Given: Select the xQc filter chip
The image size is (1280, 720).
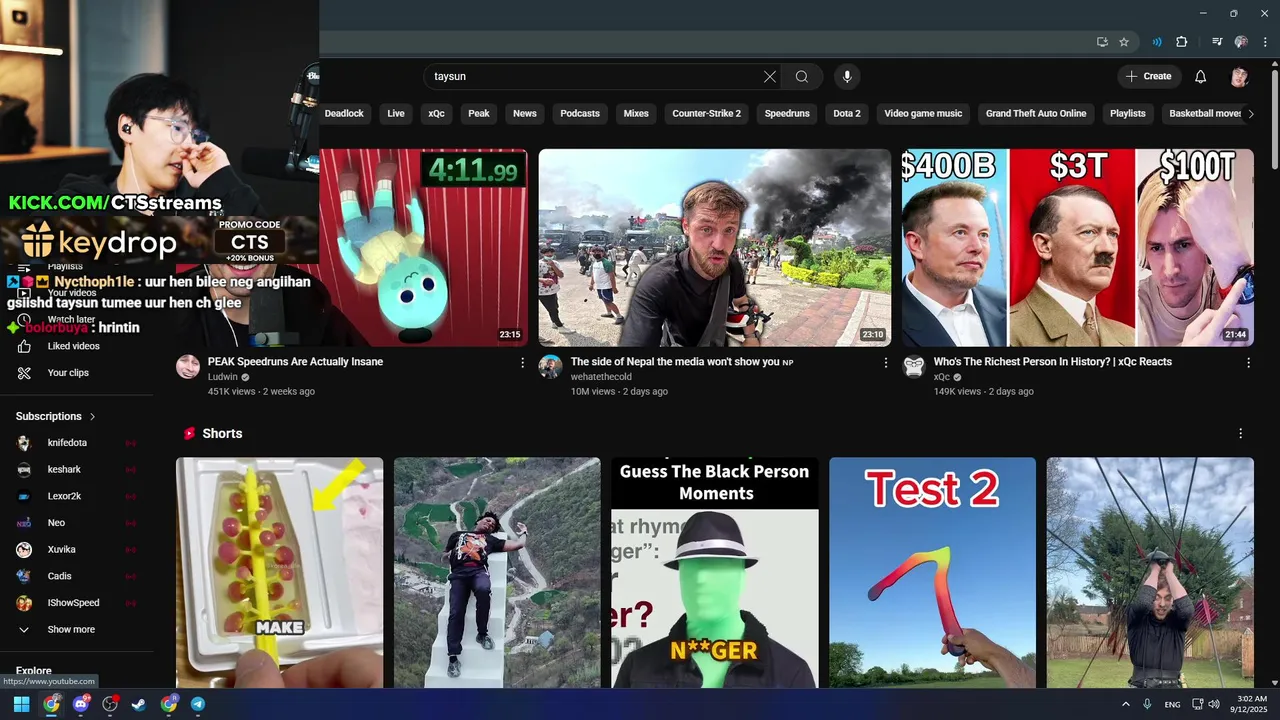Looking at the screenshot, I should (437, 113).
